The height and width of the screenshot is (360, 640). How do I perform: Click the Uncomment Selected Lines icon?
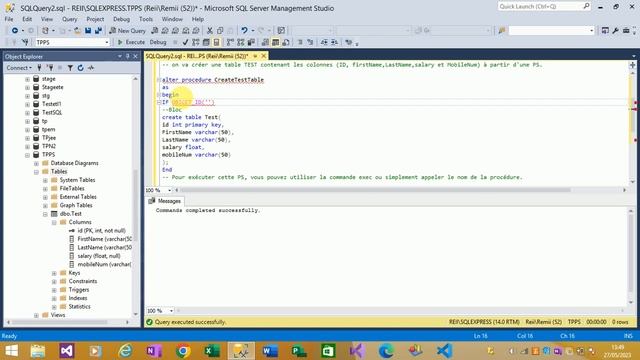click(310, 42)
